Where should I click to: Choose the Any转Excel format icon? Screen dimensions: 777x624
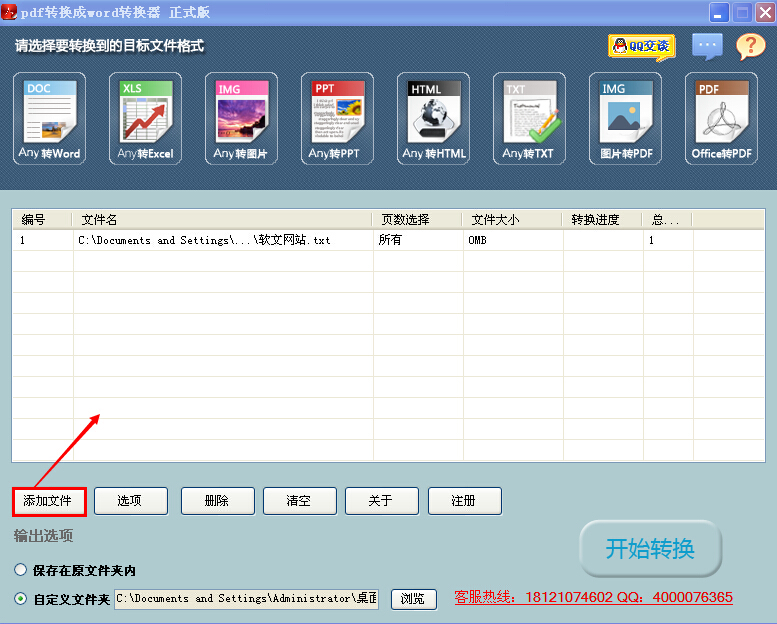coord(145,120)
